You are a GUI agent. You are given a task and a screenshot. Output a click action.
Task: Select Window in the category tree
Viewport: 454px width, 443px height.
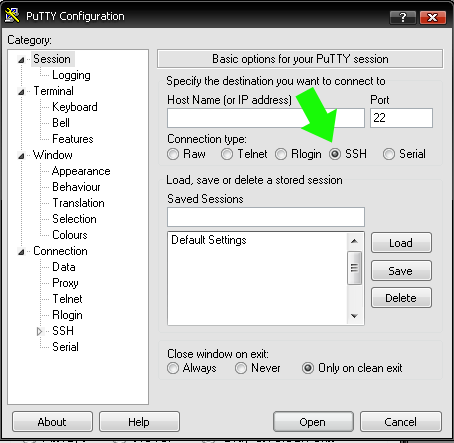(53, 155)
